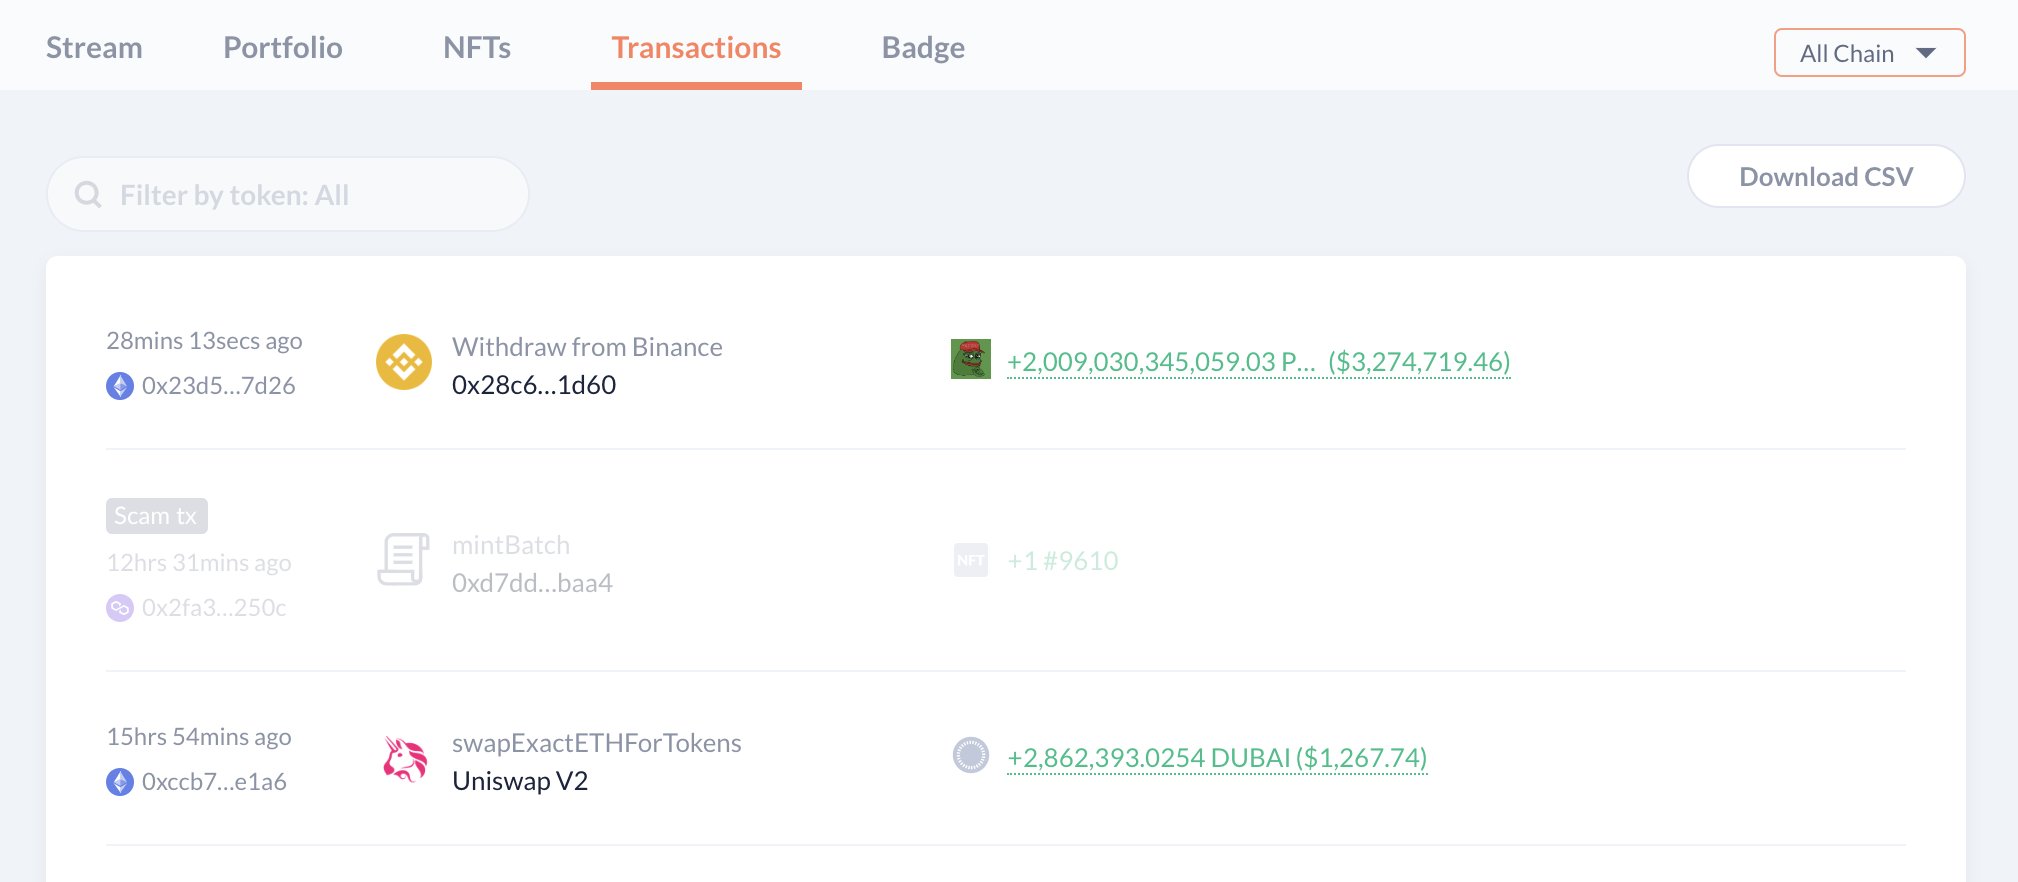Go to the Badge tab

923,48
